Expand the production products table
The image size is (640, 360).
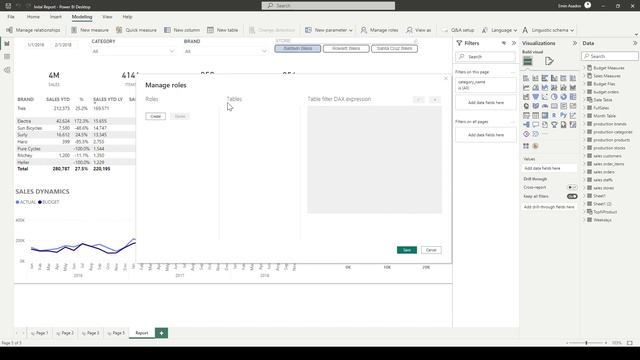pyautogui.click(x=584, y=140)
